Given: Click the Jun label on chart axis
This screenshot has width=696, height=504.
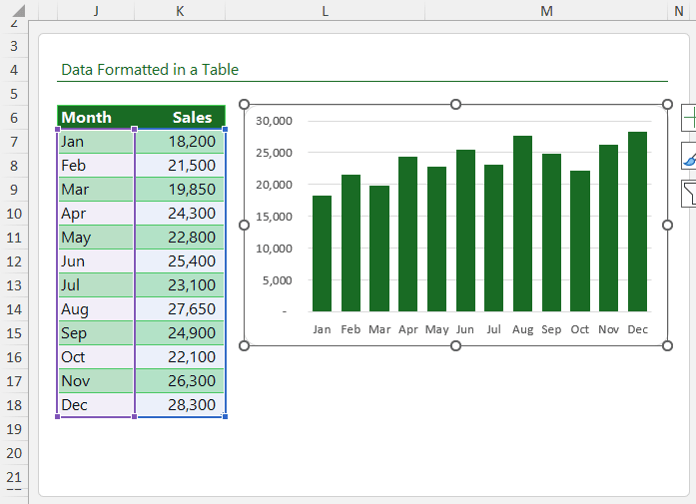Looking at the screenshot, I should pos(465,329).
